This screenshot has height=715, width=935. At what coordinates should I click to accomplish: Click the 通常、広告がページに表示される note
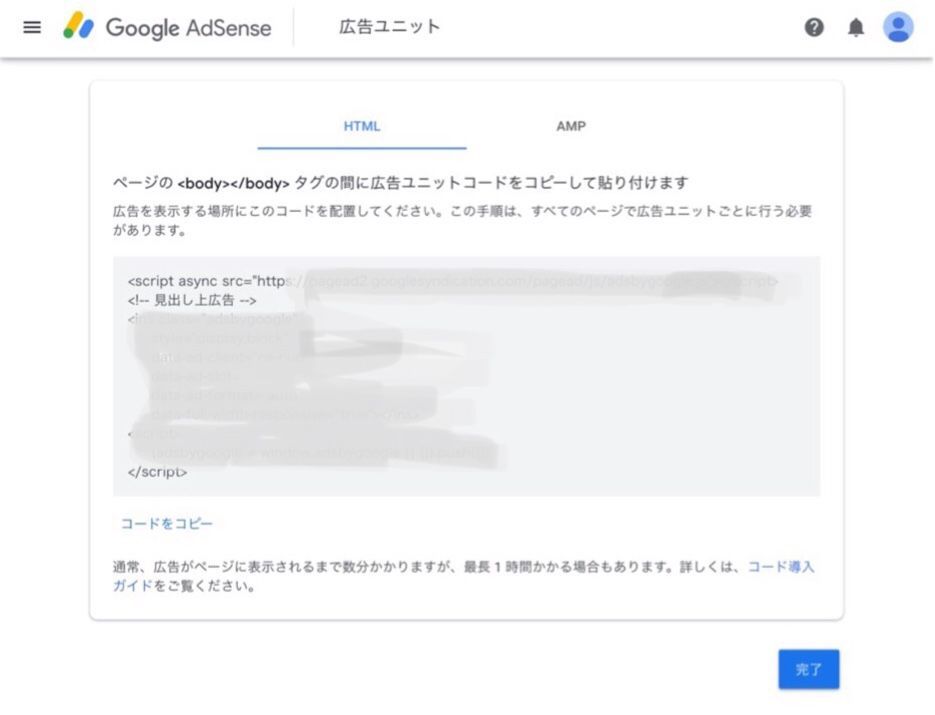click(x=463, y=576)
